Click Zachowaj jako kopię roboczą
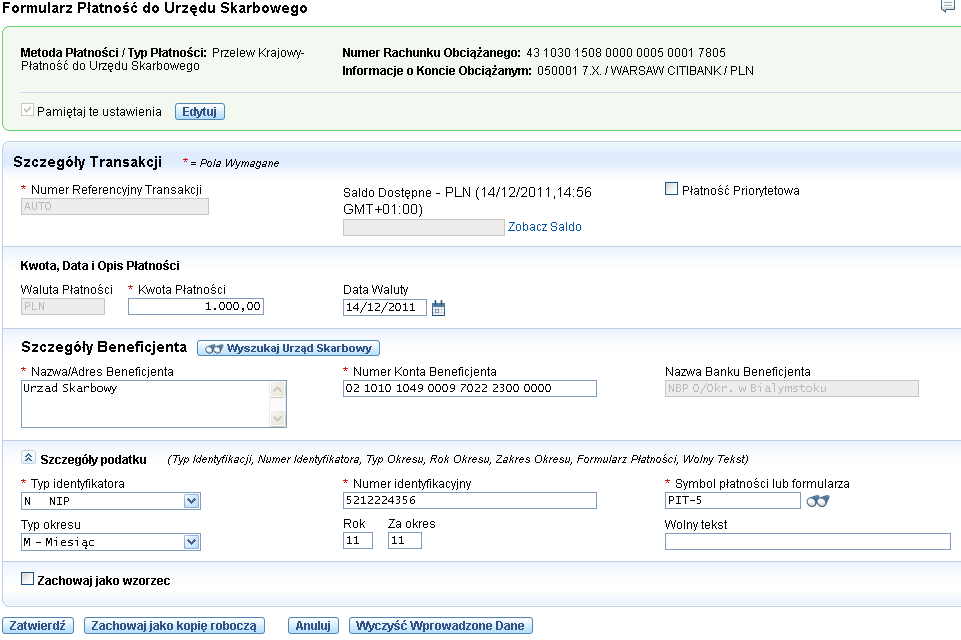 (x=174, y=625)
